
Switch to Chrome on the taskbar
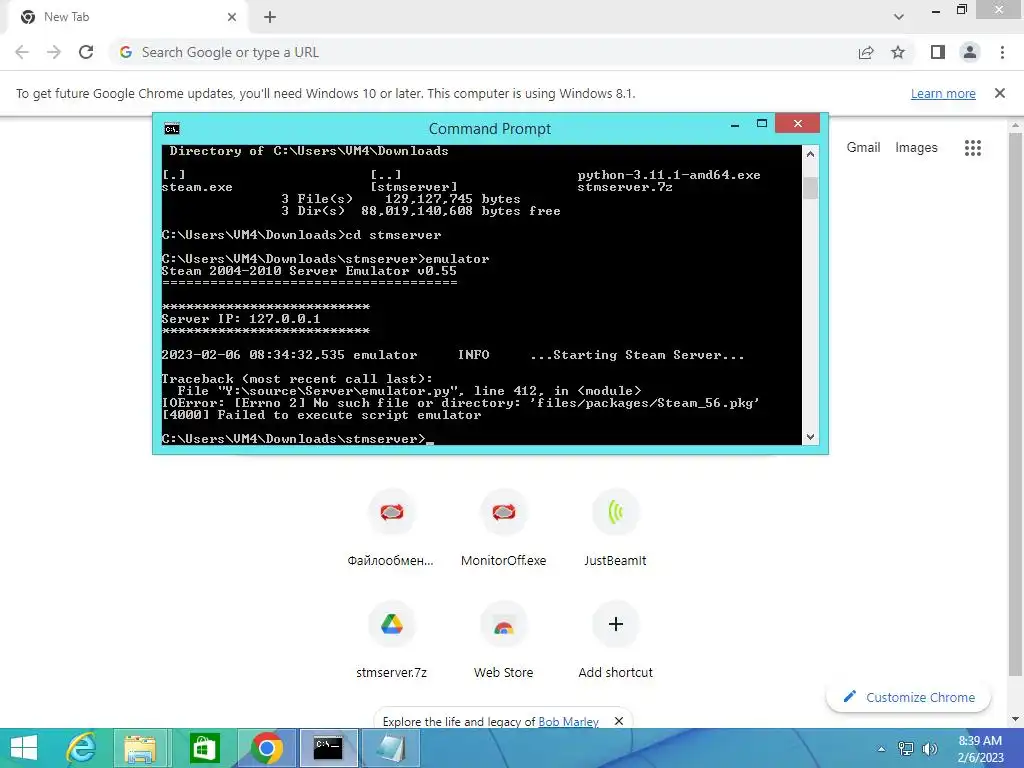[267, 748]
